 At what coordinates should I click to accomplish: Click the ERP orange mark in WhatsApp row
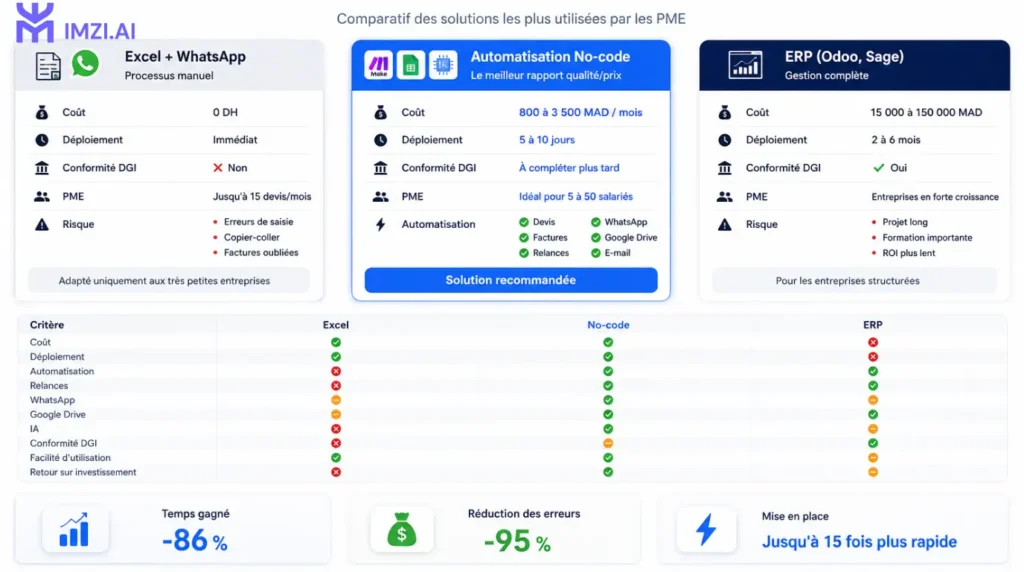point(873,400)
